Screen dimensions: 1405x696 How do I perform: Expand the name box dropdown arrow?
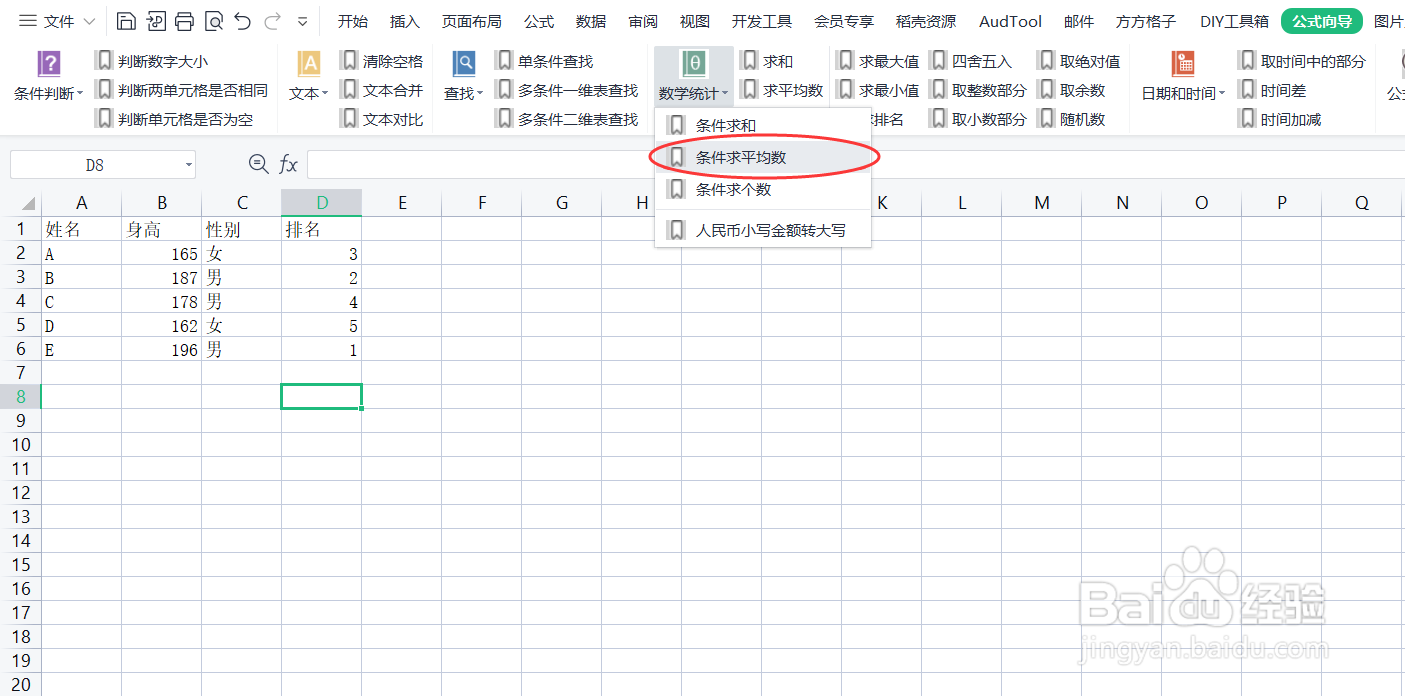click(188, 164)
